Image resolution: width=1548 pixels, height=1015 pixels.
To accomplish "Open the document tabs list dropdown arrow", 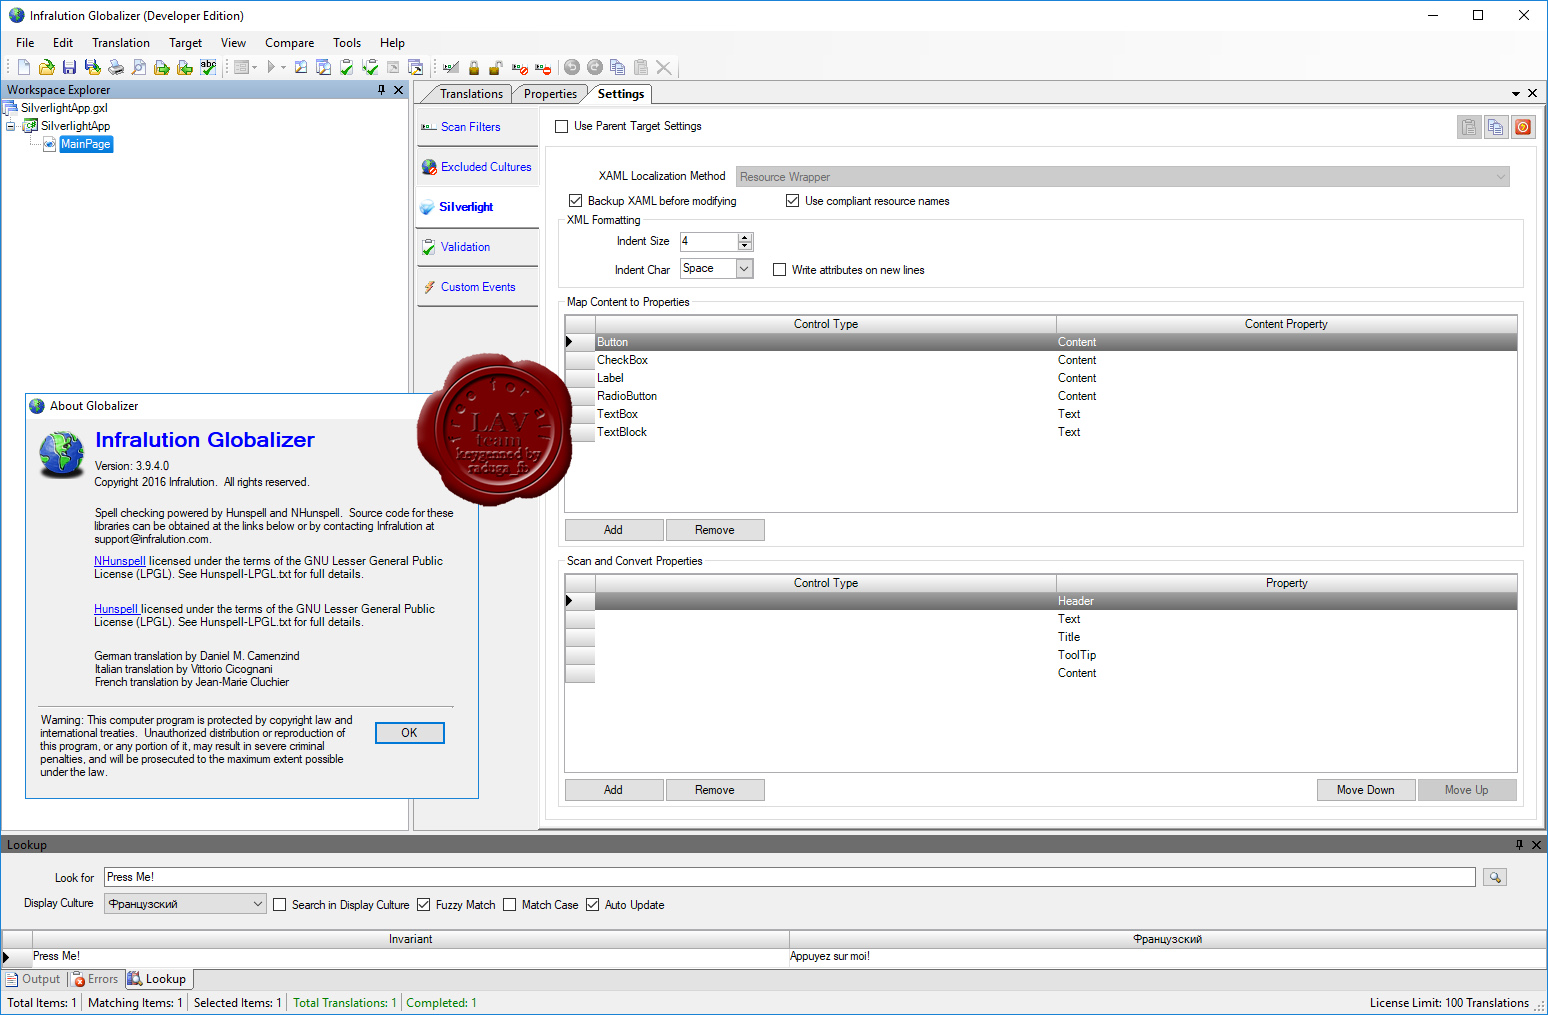I will point(1516,93).
